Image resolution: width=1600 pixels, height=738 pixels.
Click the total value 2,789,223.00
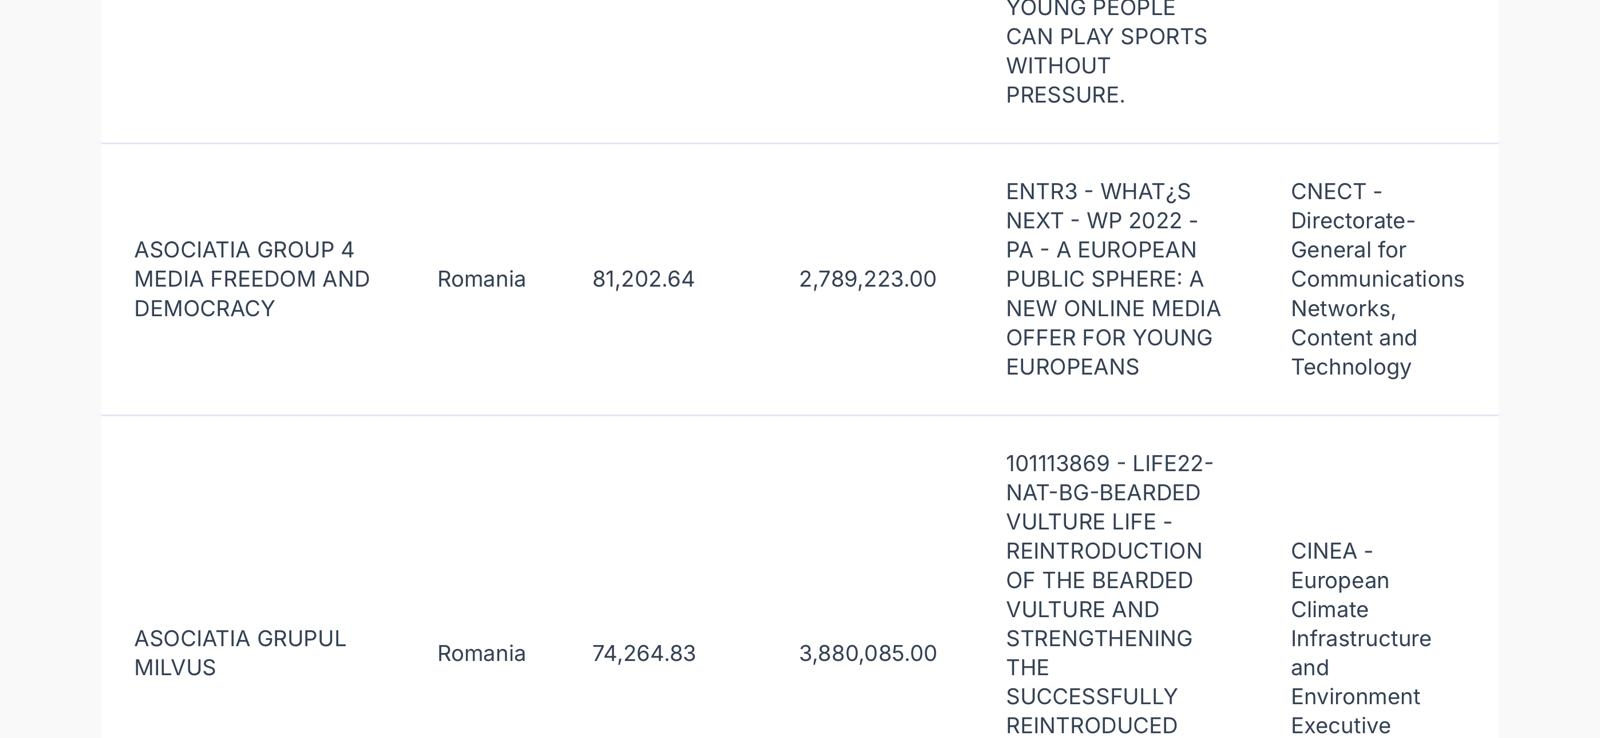(x=868, y=279)
